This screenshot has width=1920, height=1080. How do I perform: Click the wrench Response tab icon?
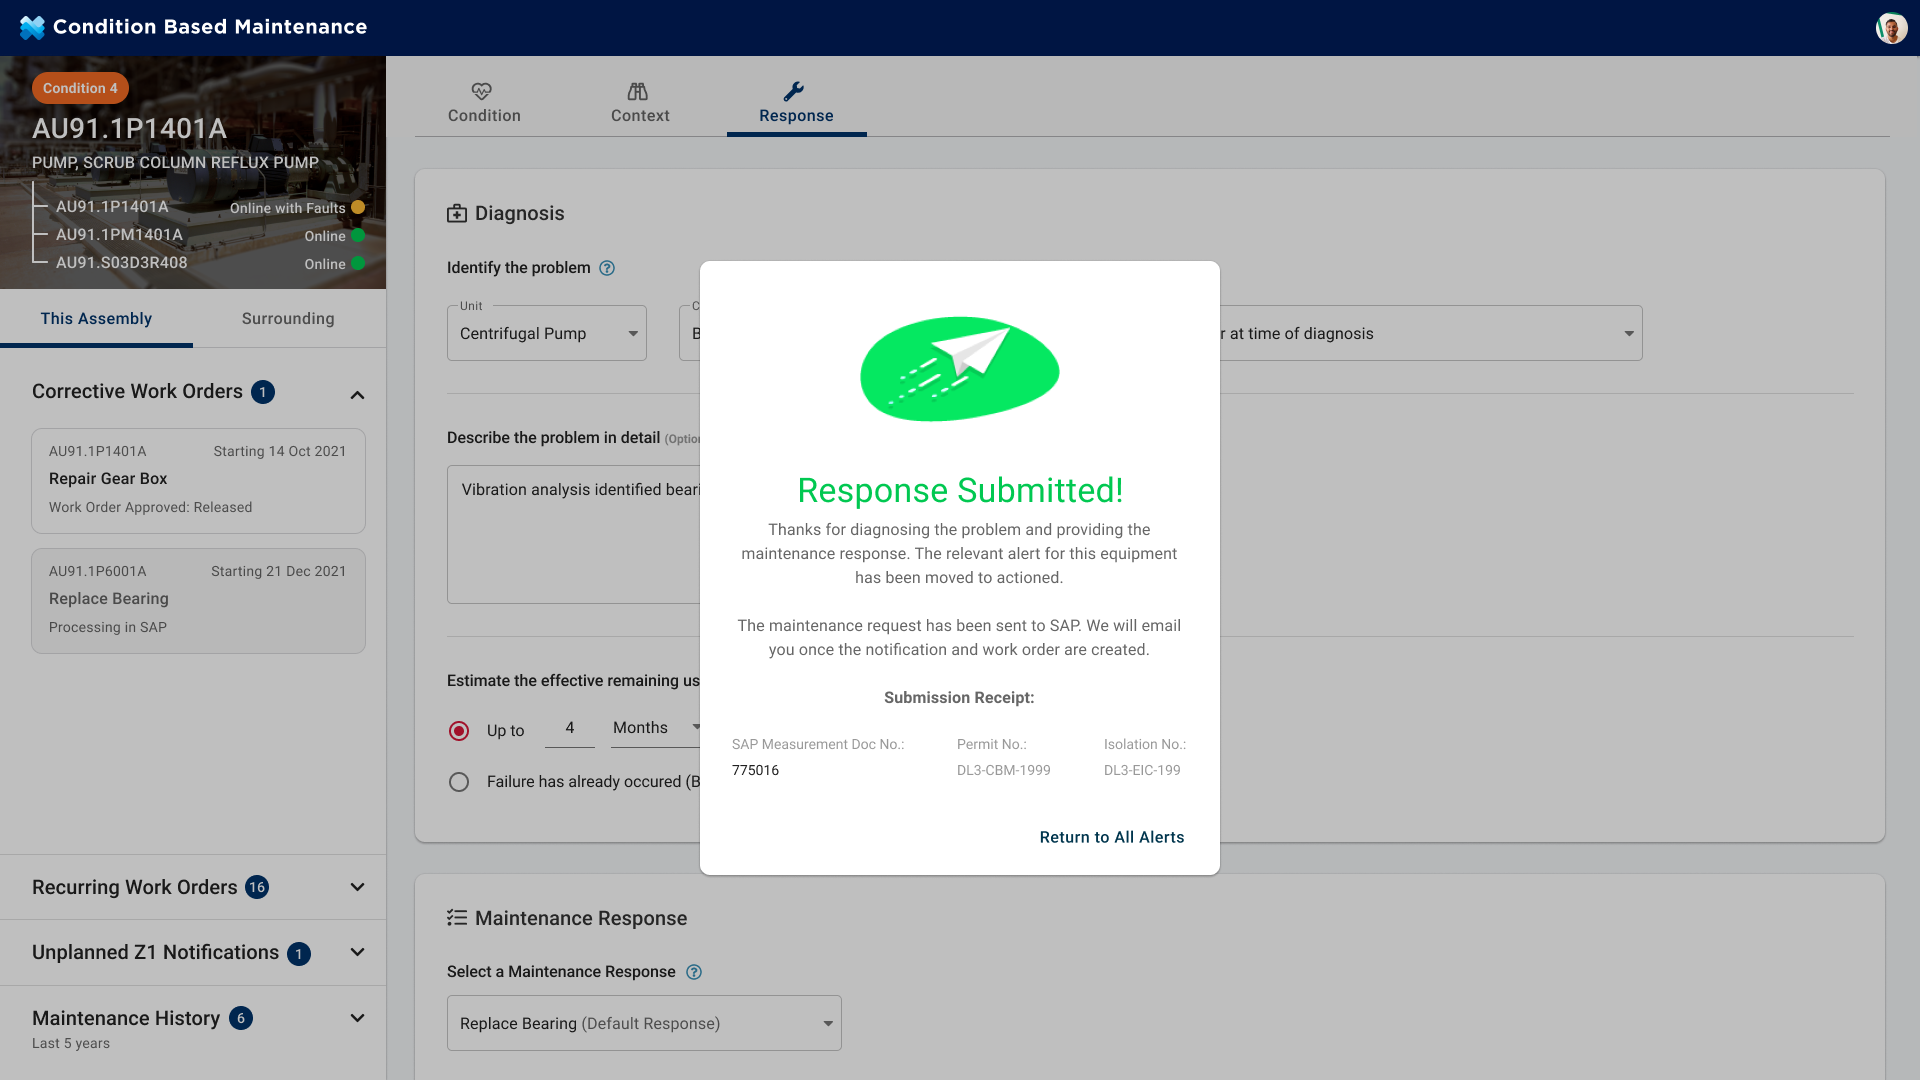(794, 91)
